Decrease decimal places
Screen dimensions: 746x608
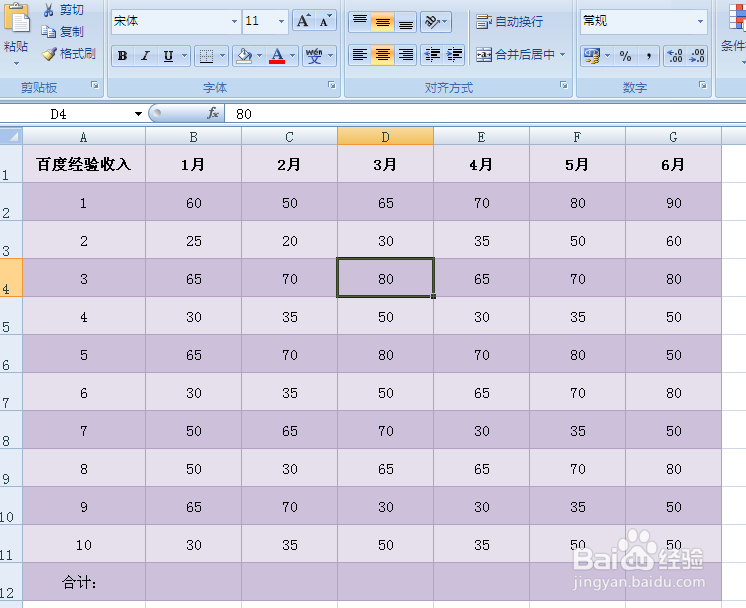click(697, 56)
